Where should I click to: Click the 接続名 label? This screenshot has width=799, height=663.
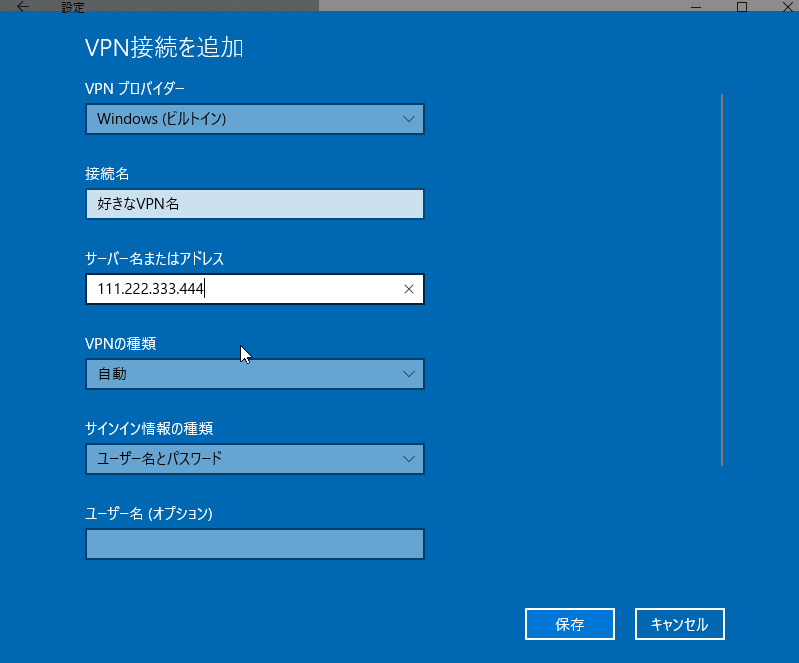[x=107, y=174]
